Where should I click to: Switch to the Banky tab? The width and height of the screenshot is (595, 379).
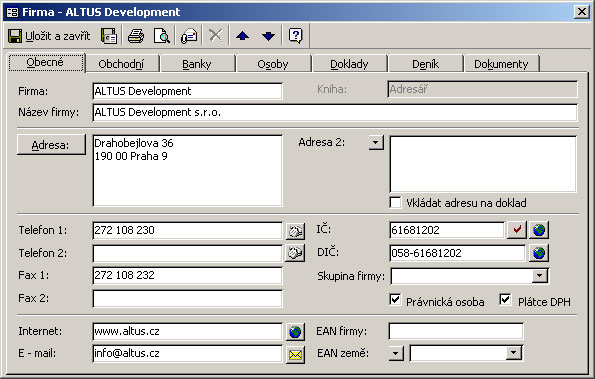pyautogui.click(x=197, y=64)
